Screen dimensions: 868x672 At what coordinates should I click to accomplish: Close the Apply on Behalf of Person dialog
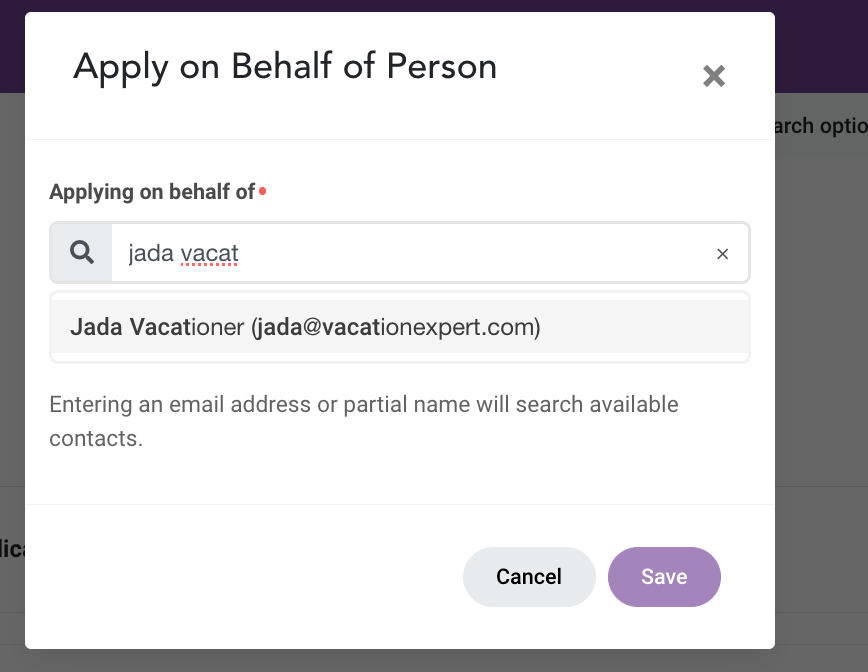pyautogui.click(x=713, y=76)
